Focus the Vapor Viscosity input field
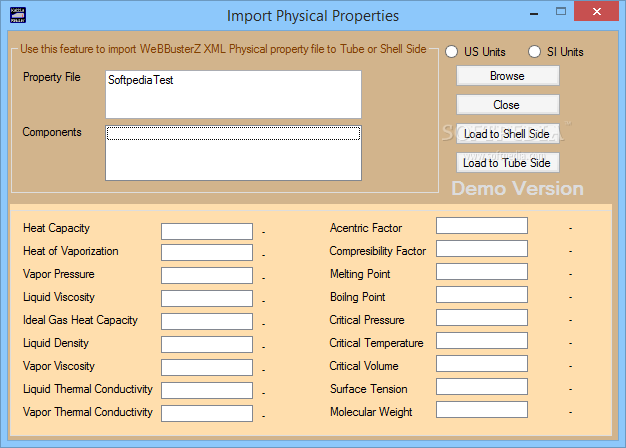626x448 pixels. tap(207, 367)
